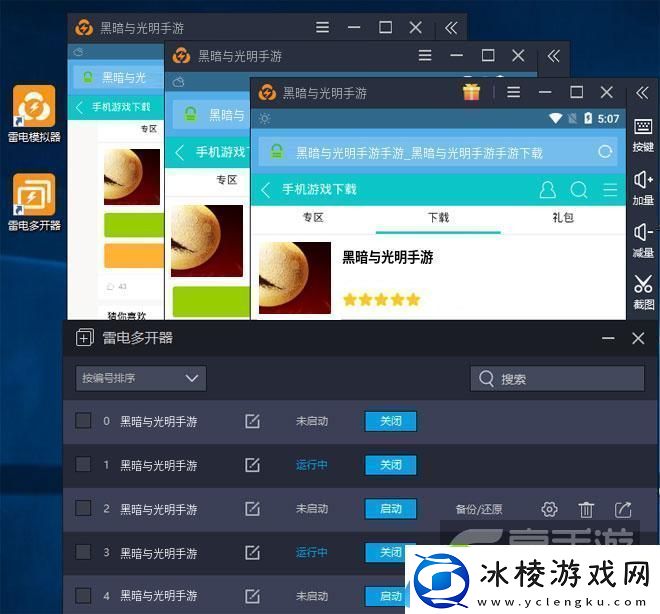
Task: Click the address bar in front emulator
Action: coord(438,152)
